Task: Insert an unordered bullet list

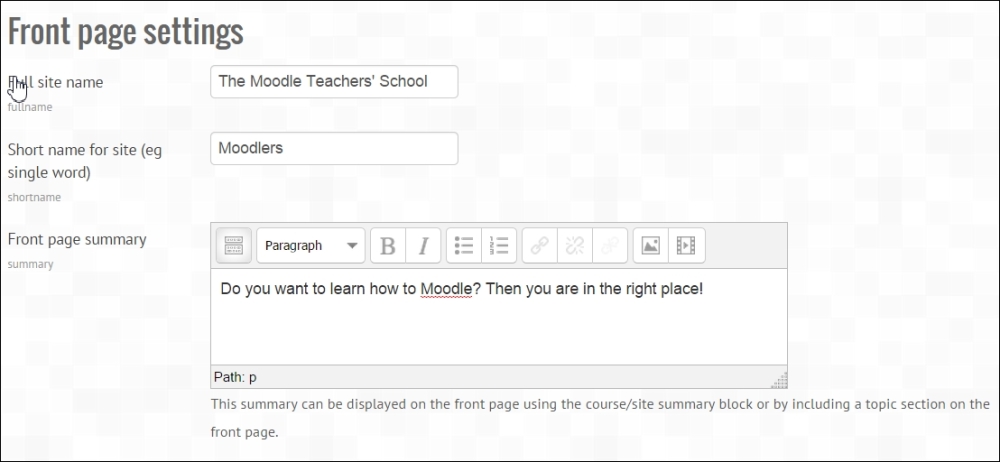Action: click(464, 246)
